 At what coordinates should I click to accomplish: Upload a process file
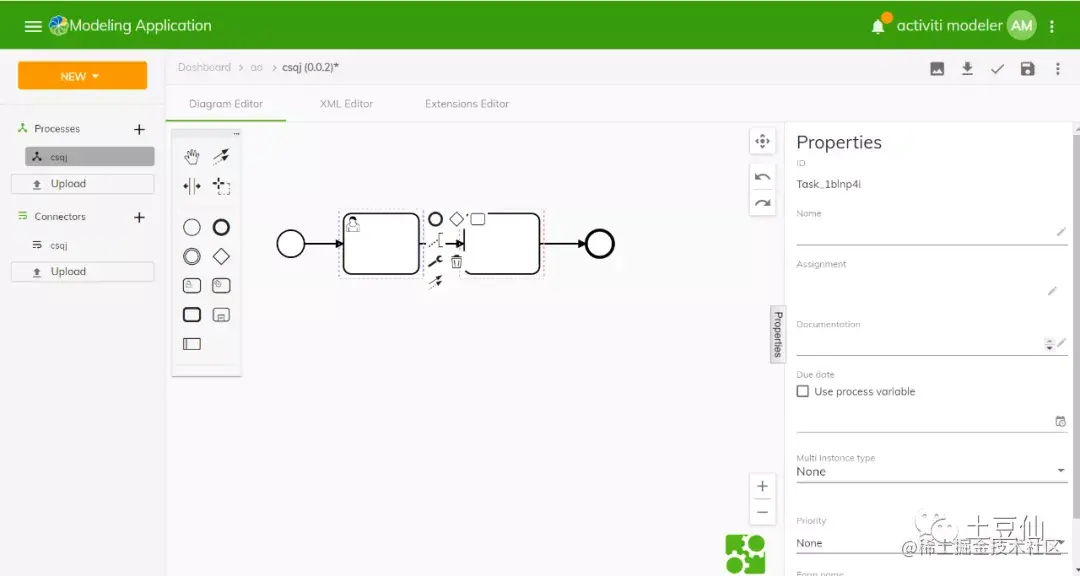(x=83, y=184)
